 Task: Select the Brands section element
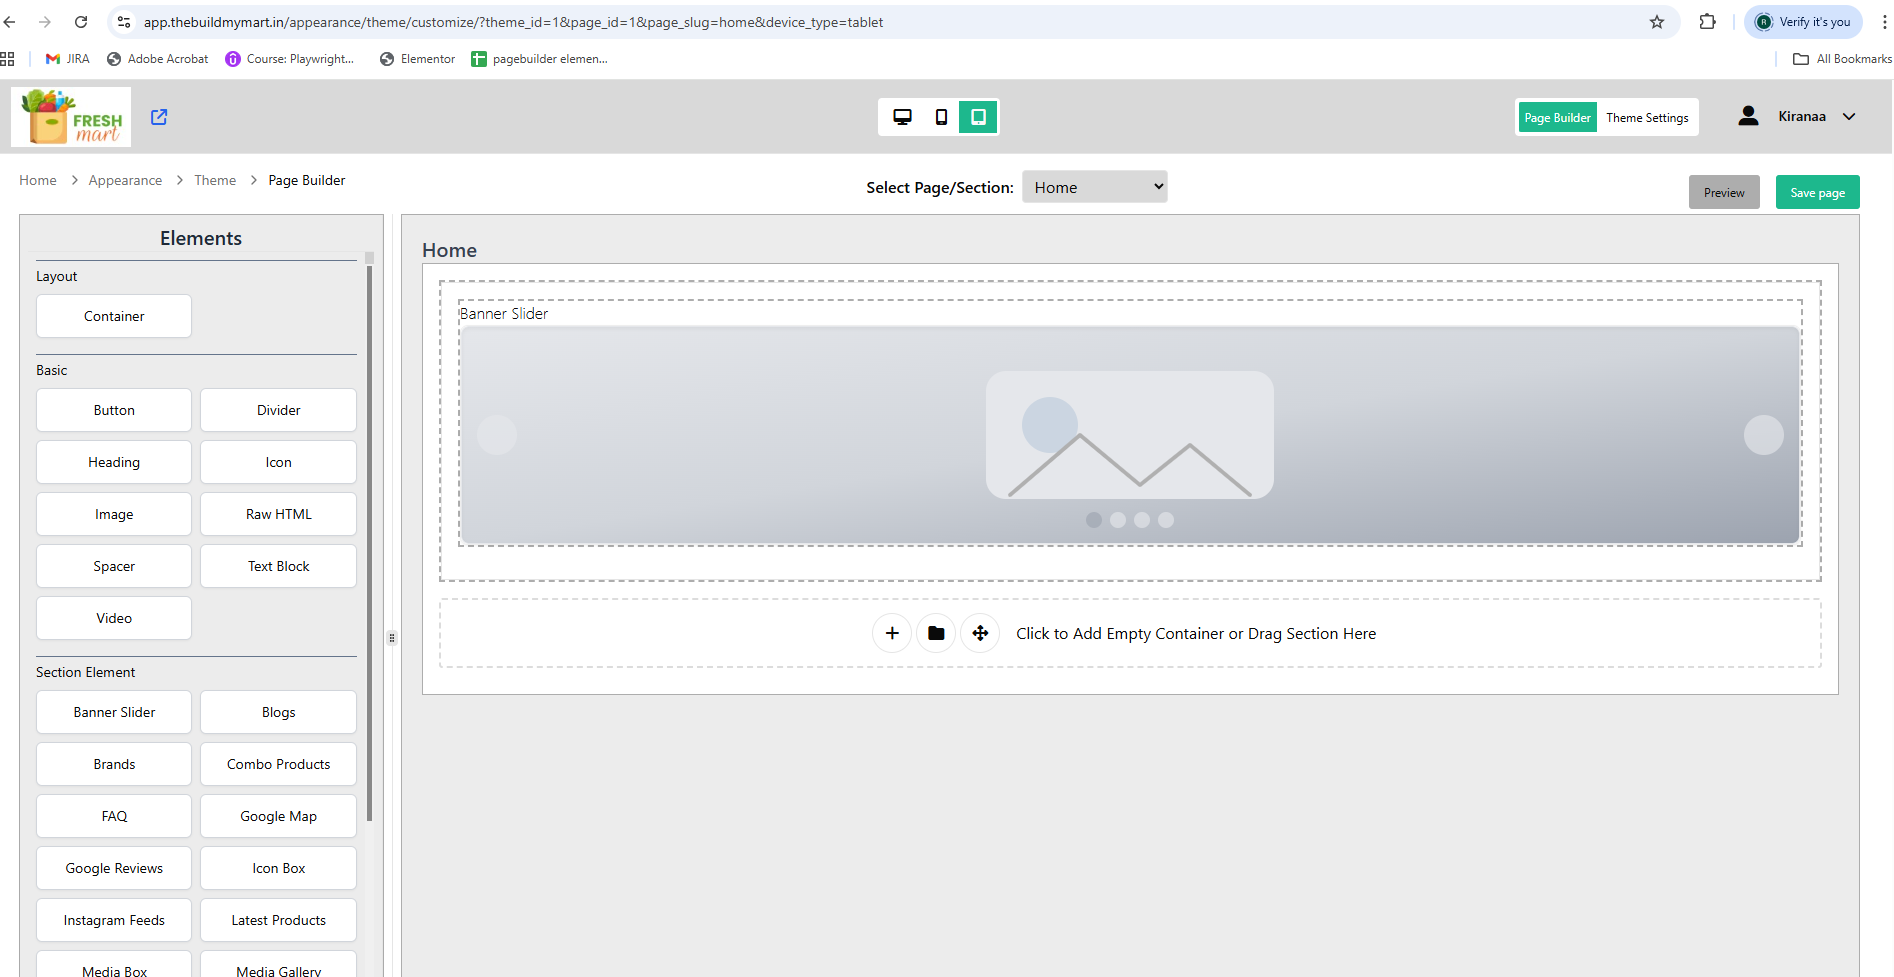point(114,764)
